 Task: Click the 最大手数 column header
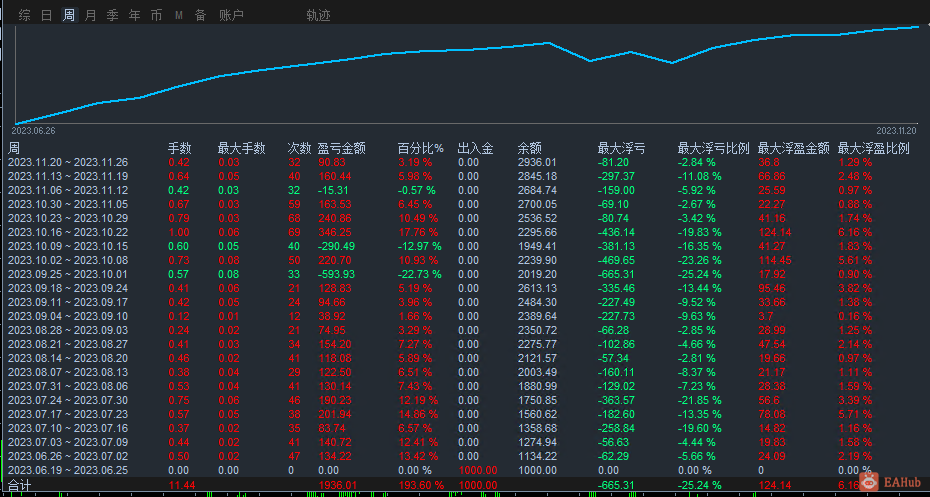(241, 148)
